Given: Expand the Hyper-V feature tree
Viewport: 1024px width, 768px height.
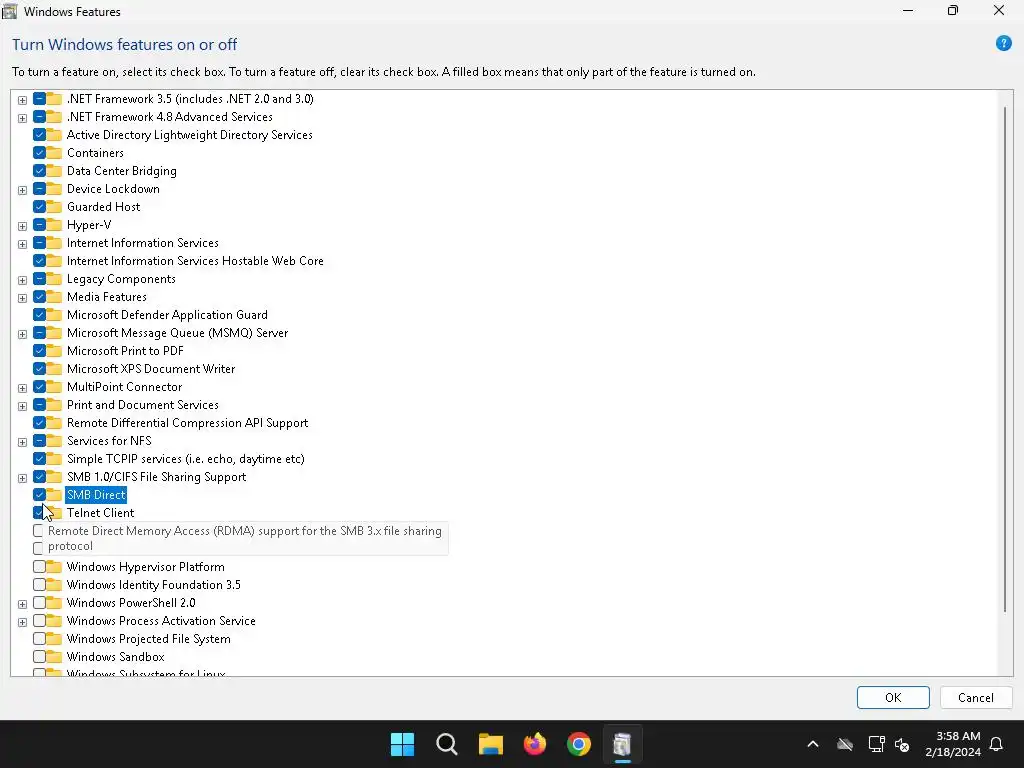Looking at the screenshot, I should click(22, 226).
